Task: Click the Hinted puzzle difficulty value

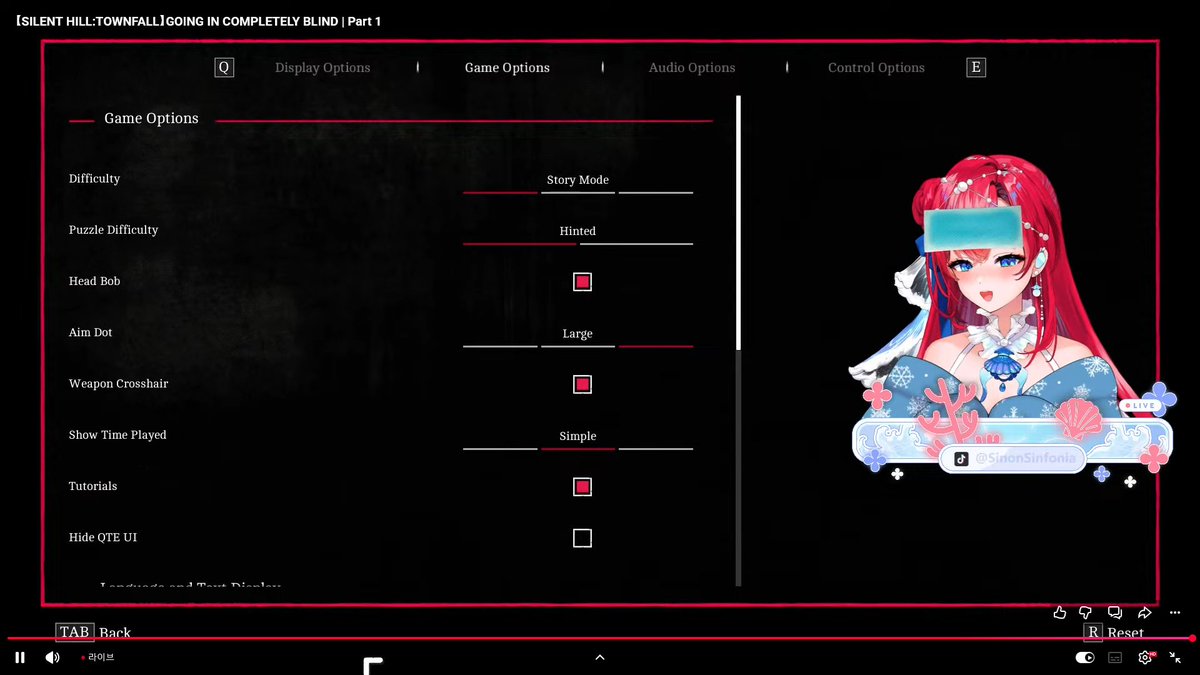Action: pyautogui.click(x=578, y=231)
